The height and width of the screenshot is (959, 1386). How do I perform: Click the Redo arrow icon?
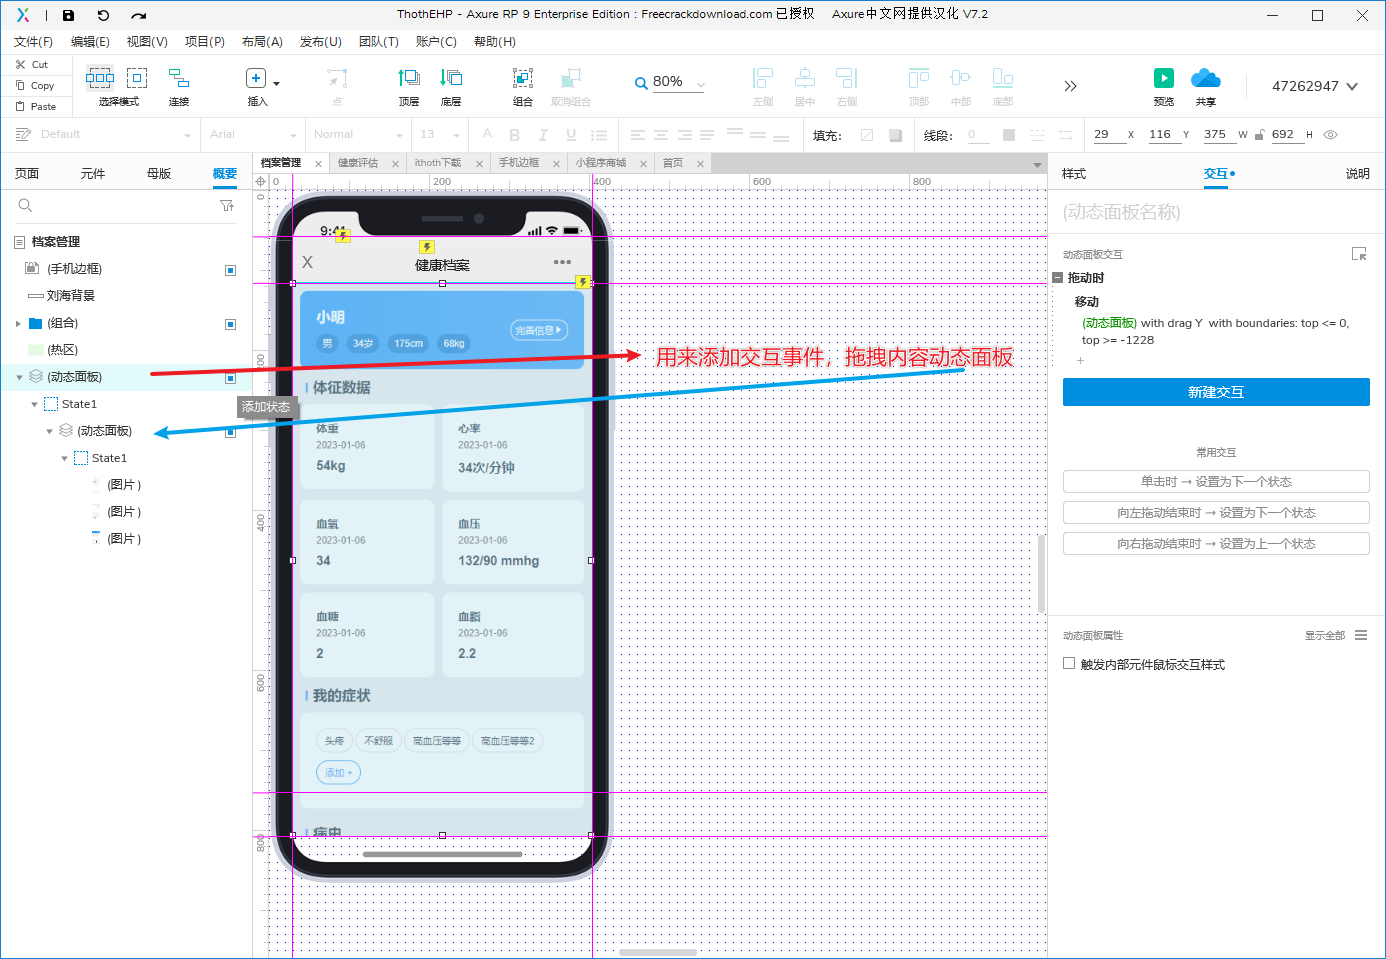coord(139,15)
